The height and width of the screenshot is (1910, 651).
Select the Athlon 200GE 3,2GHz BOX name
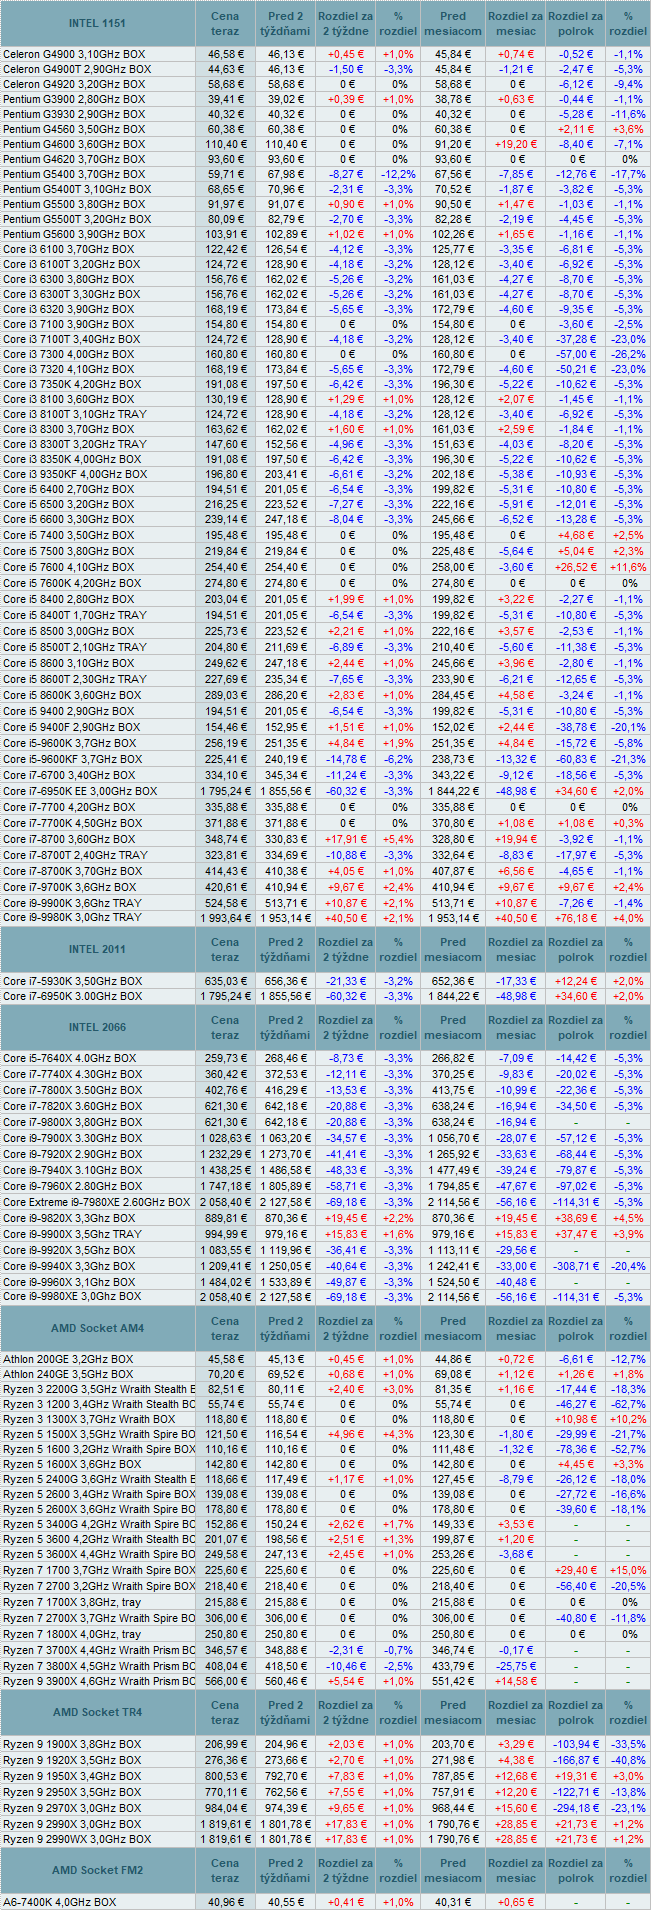coord(68,1359)
